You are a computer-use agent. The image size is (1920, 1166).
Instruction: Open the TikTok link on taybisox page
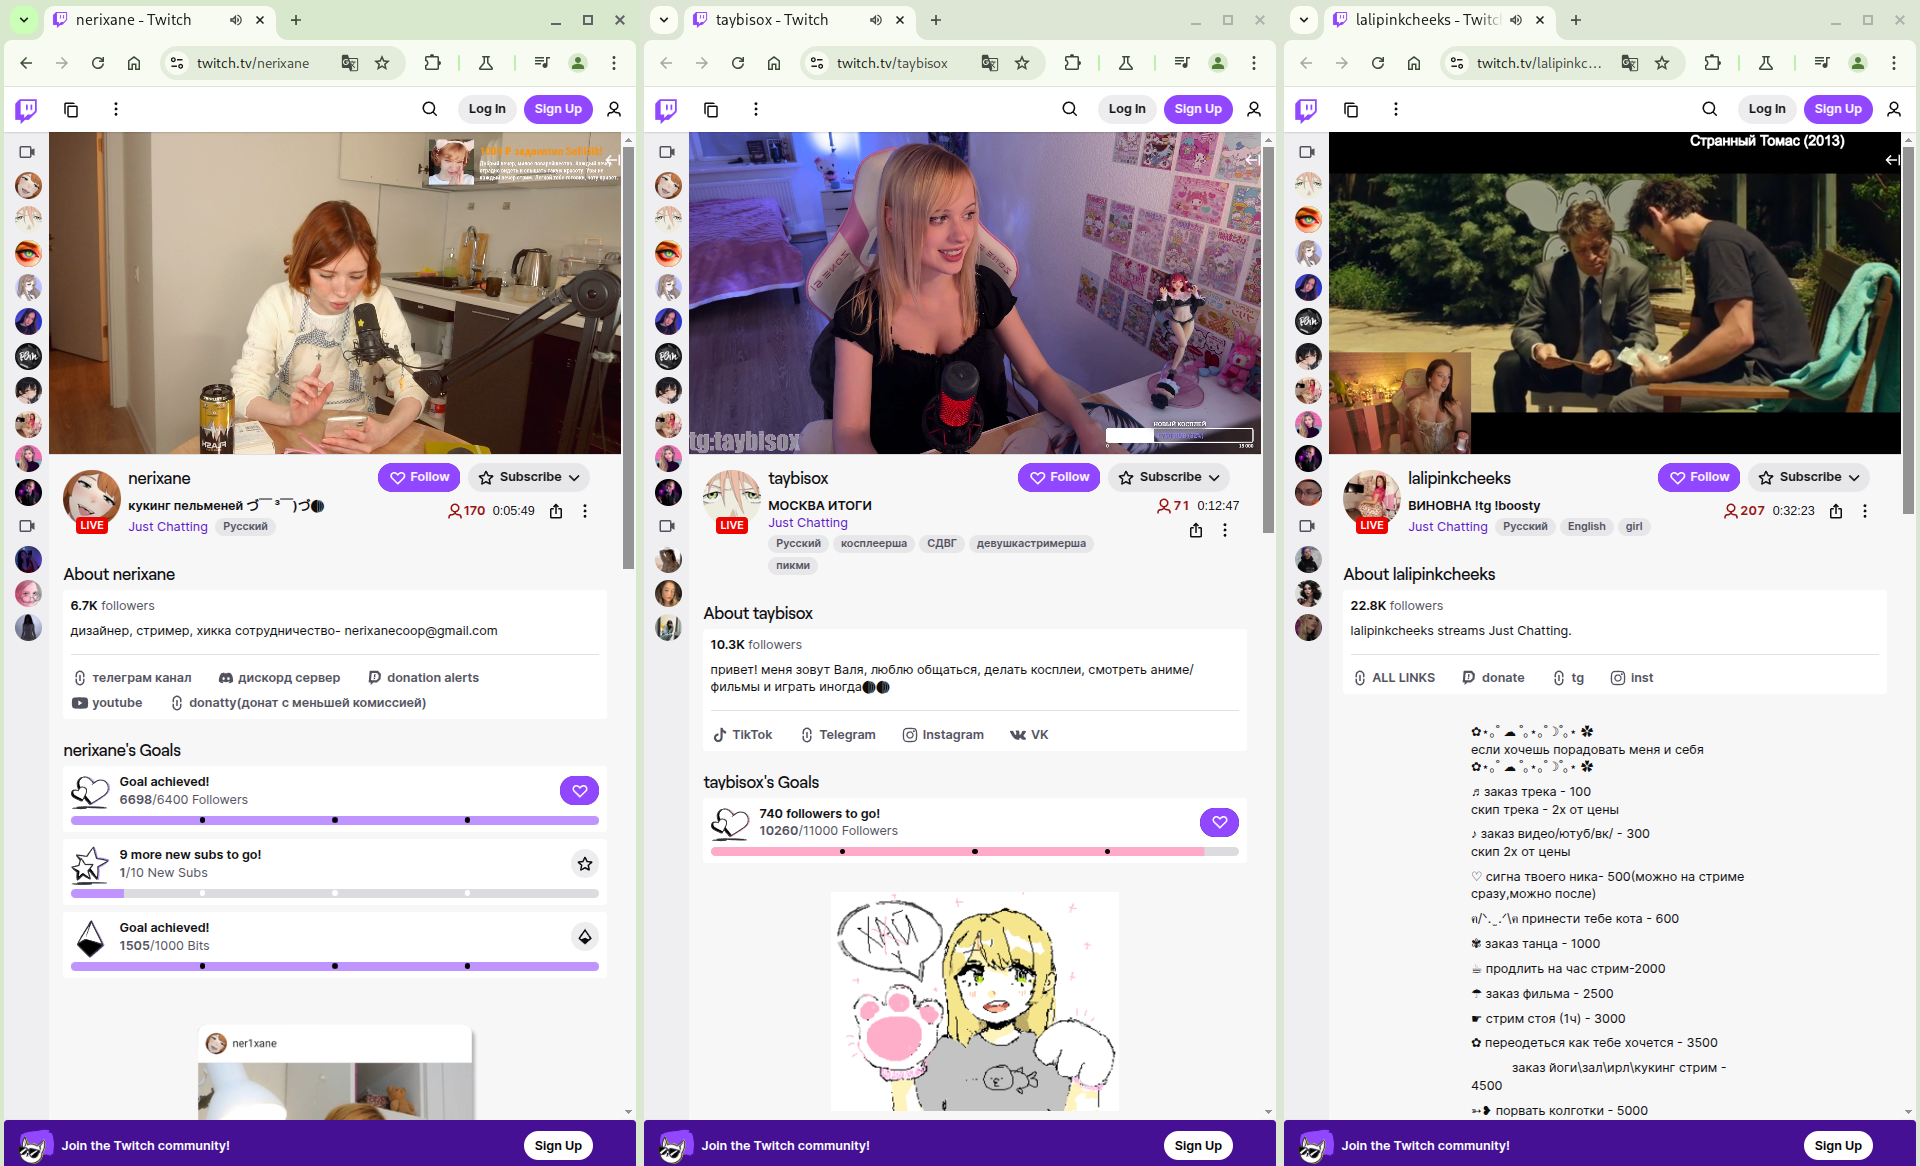click(x=742, y=735)
